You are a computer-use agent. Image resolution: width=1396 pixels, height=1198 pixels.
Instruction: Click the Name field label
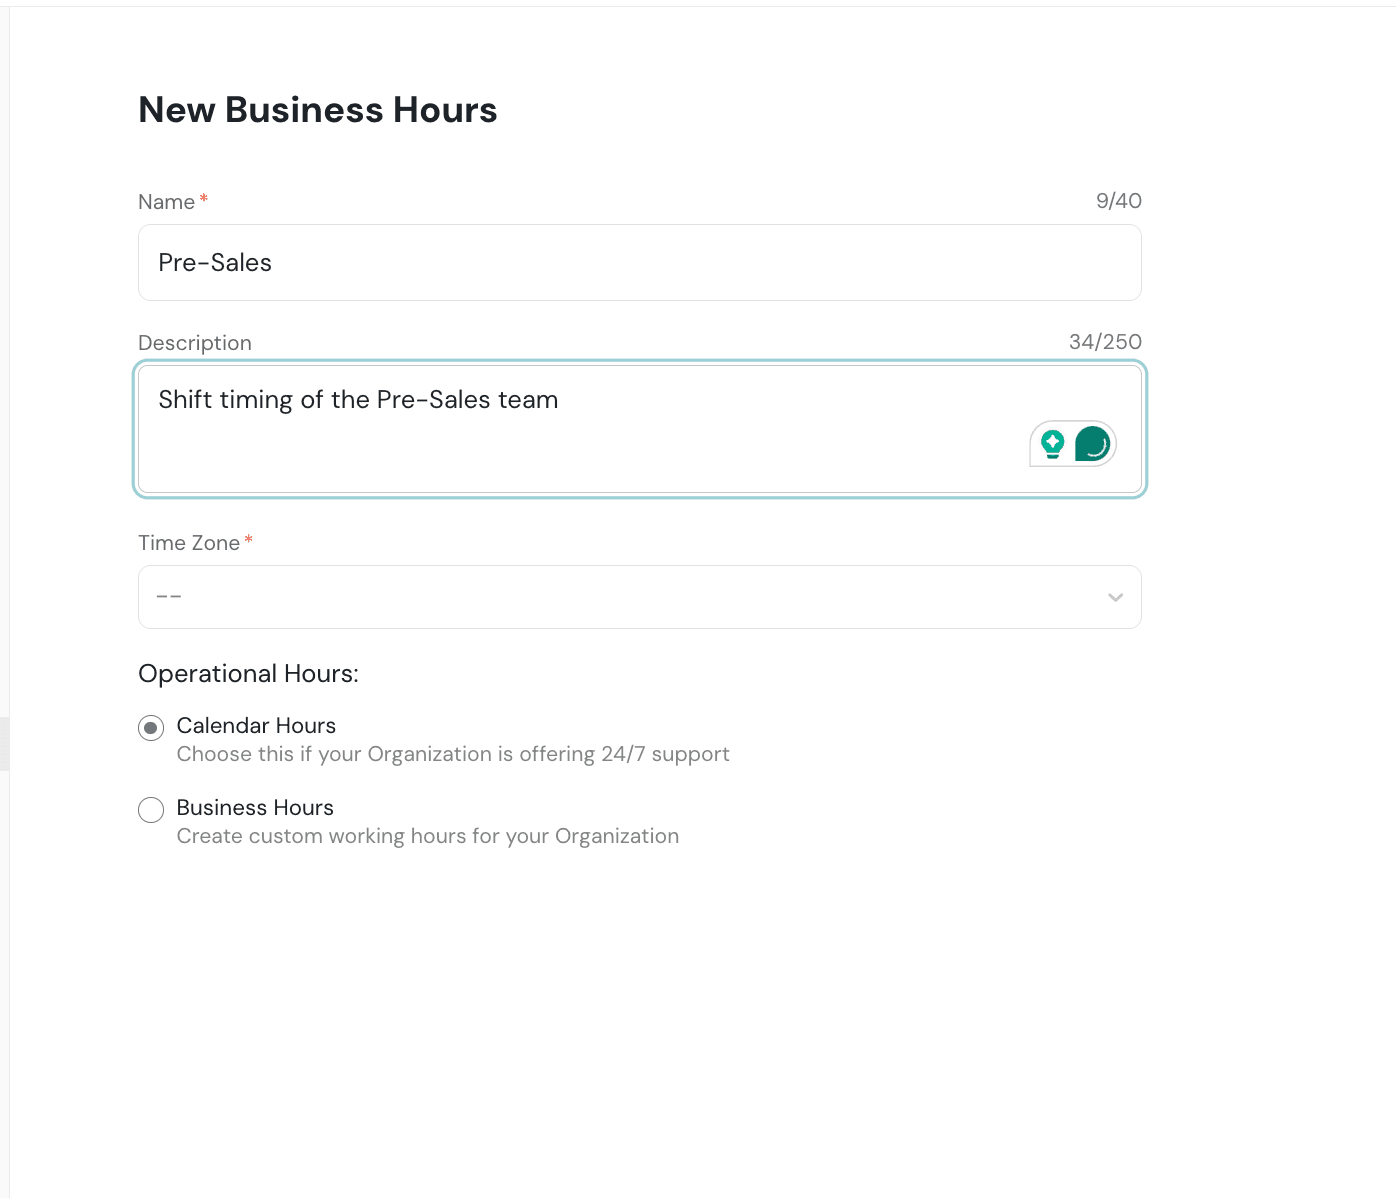click(166, 202)
